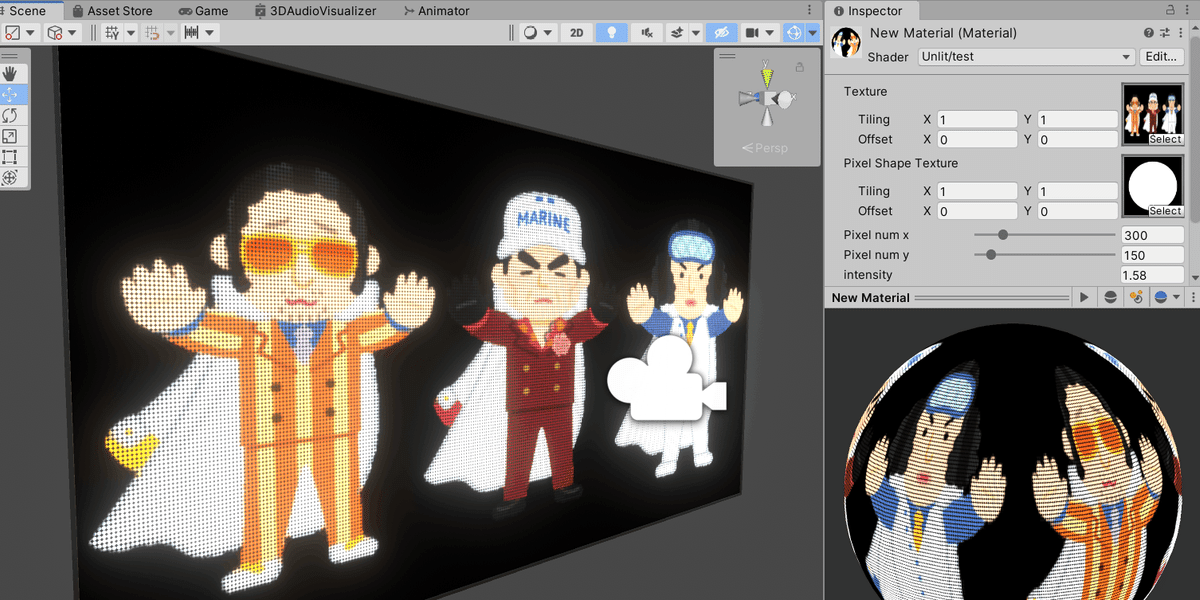
Task: Click the scene effects layers icon
Action: (677, 32)
